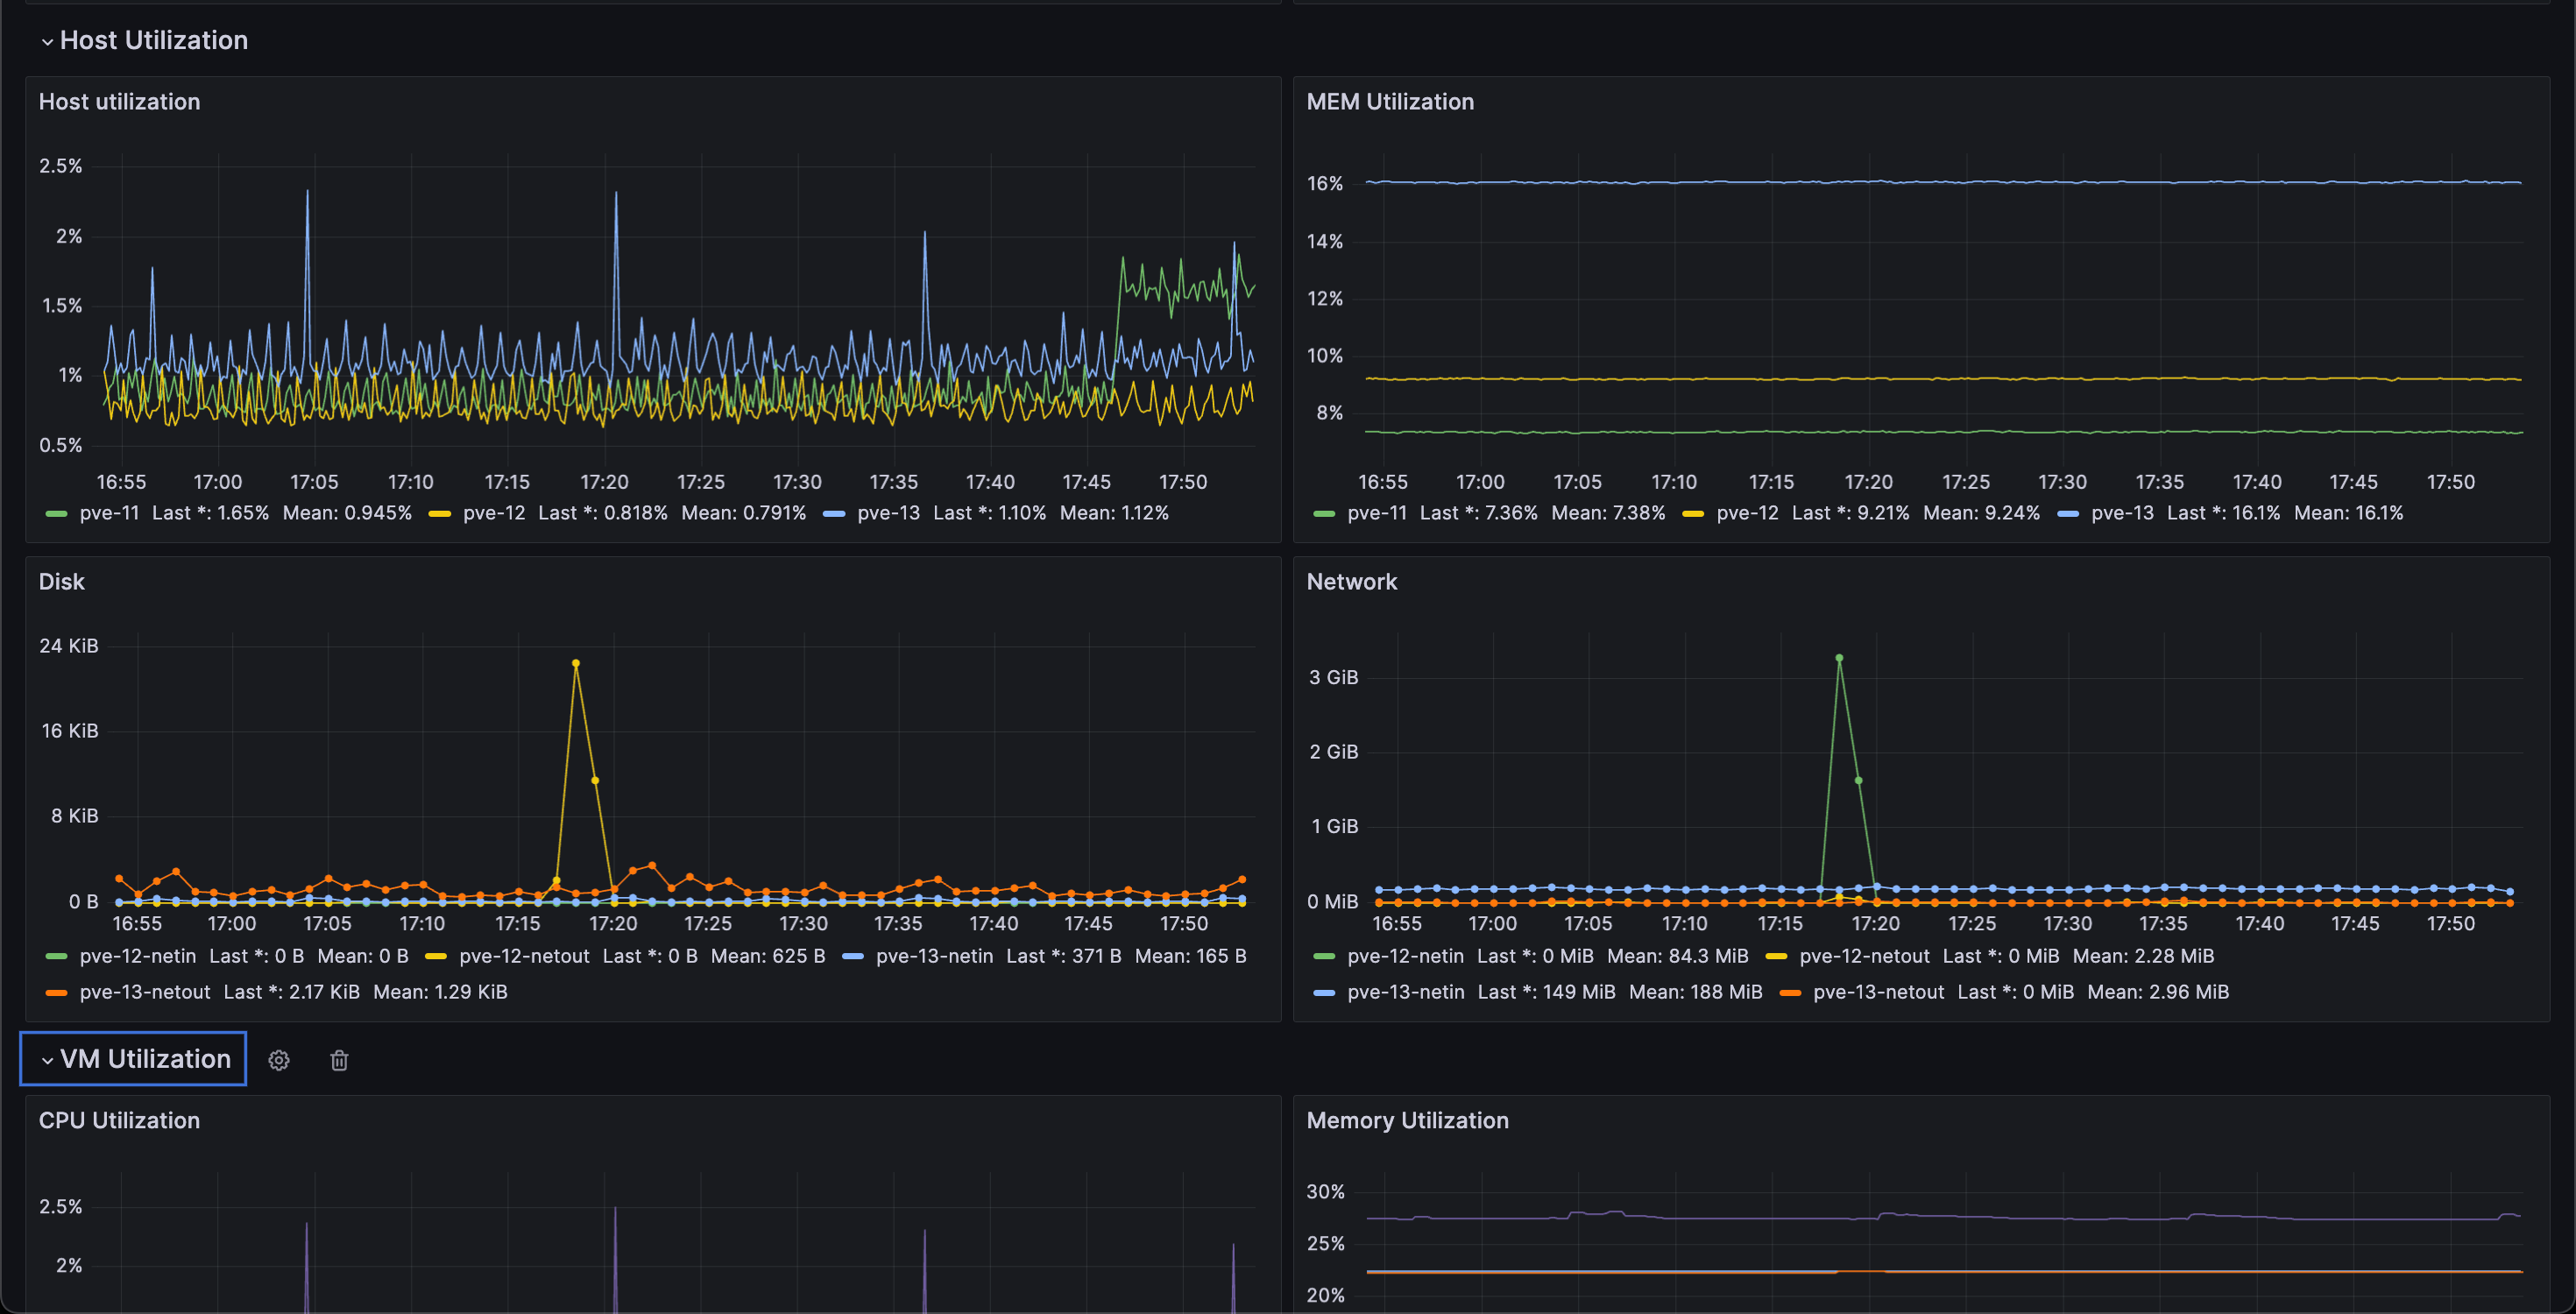Toggle pve-13 series in MEM Utilization legend
This screenshot has width=2576, height=1314.
coord(2122,513)
